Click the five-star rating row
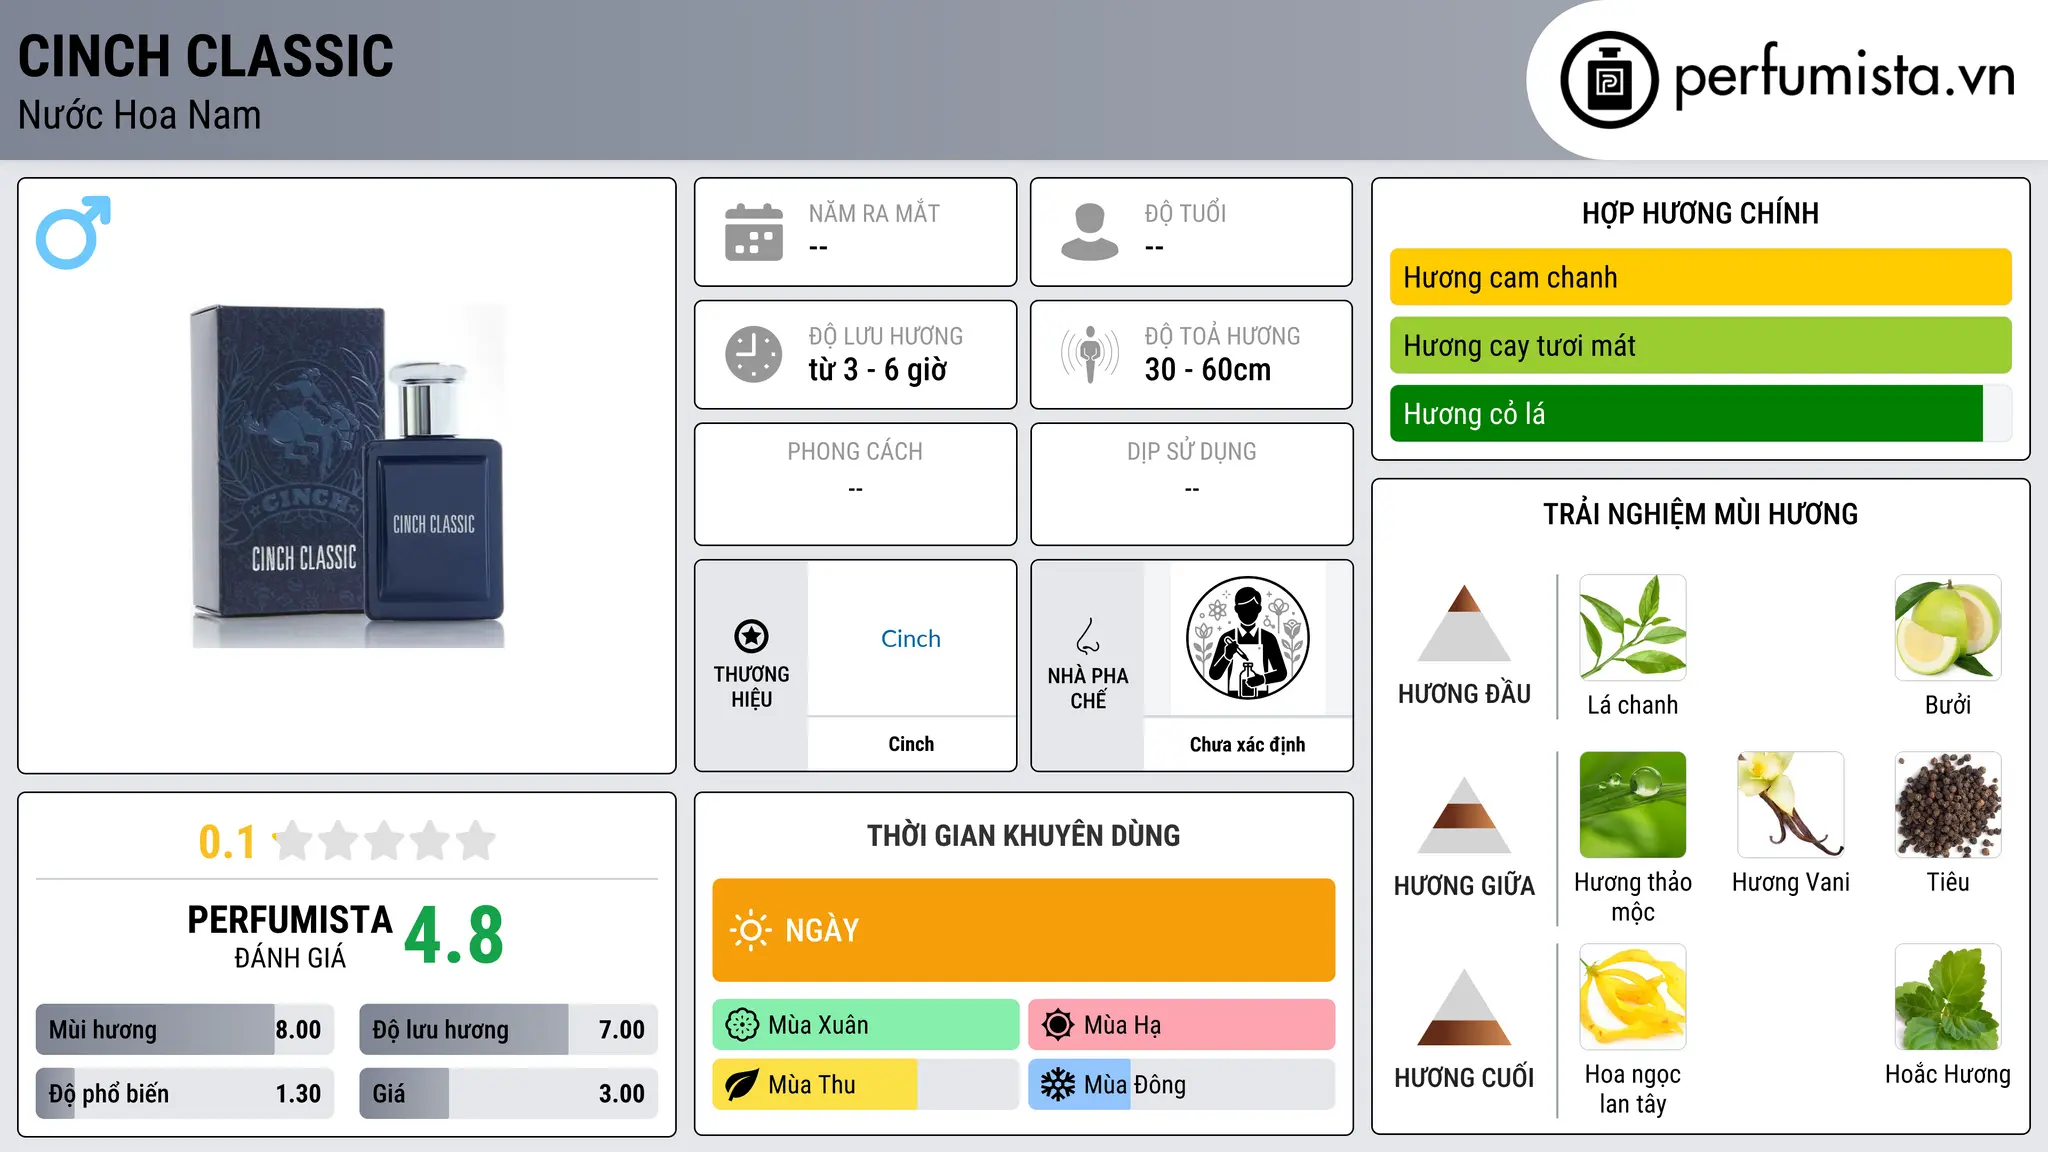This screenshot has height=1152, width=2048. coord(384,841)
